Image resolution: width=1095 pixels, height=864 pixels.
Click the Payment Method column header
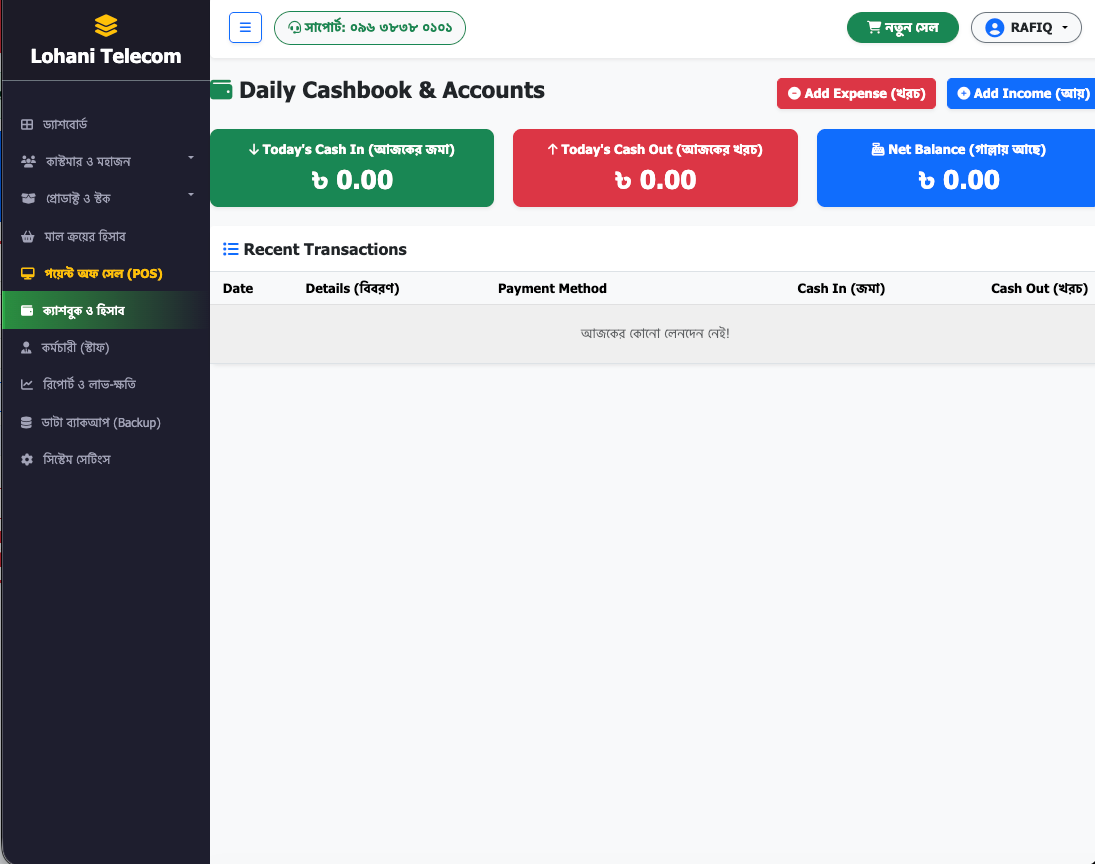pos(552,288)
